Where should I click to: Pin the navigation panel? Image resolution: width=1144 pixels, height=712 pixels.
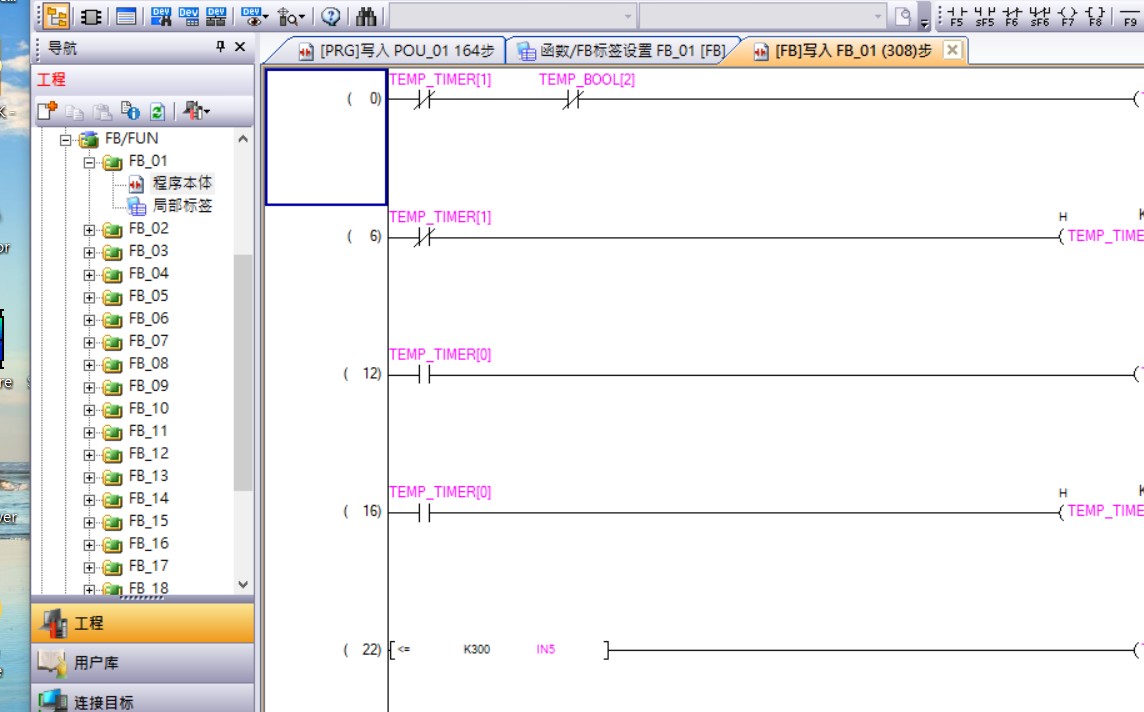pos(220,47)
